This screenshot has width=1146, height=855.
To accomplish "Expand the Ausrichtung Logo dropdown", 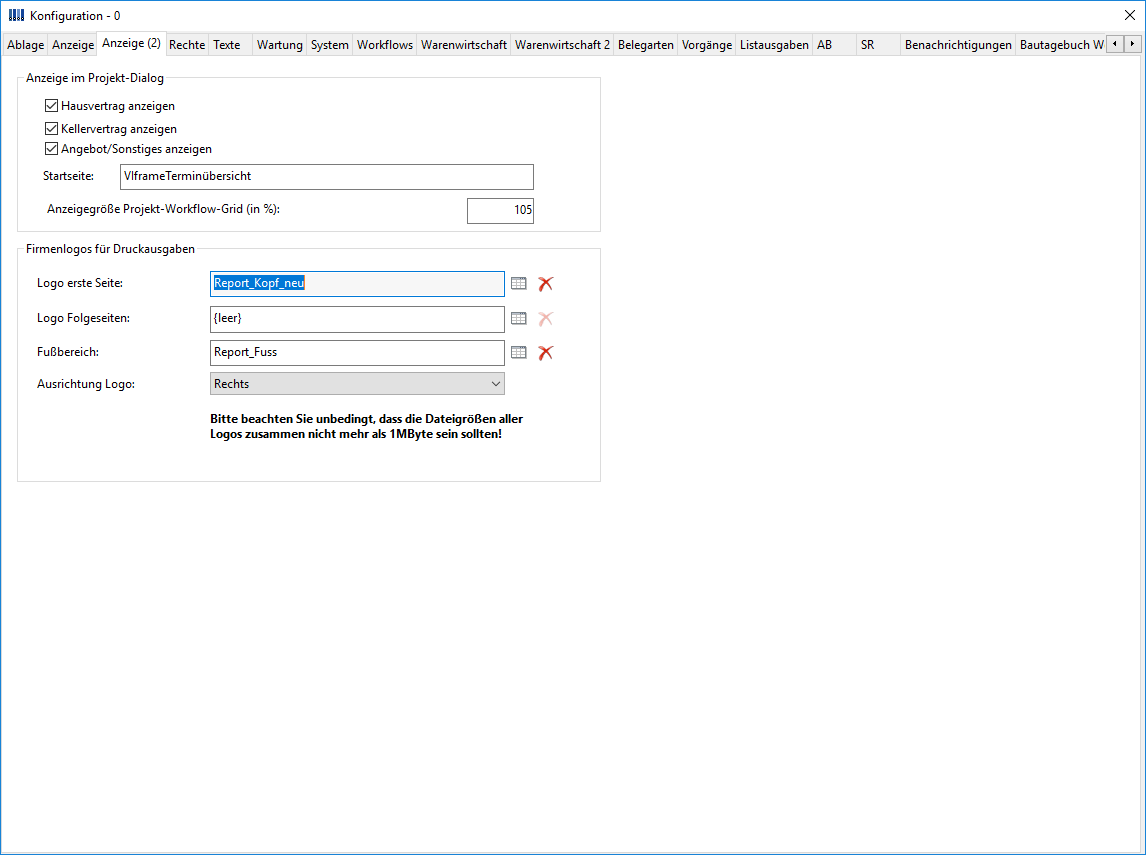I will point(357,384).
